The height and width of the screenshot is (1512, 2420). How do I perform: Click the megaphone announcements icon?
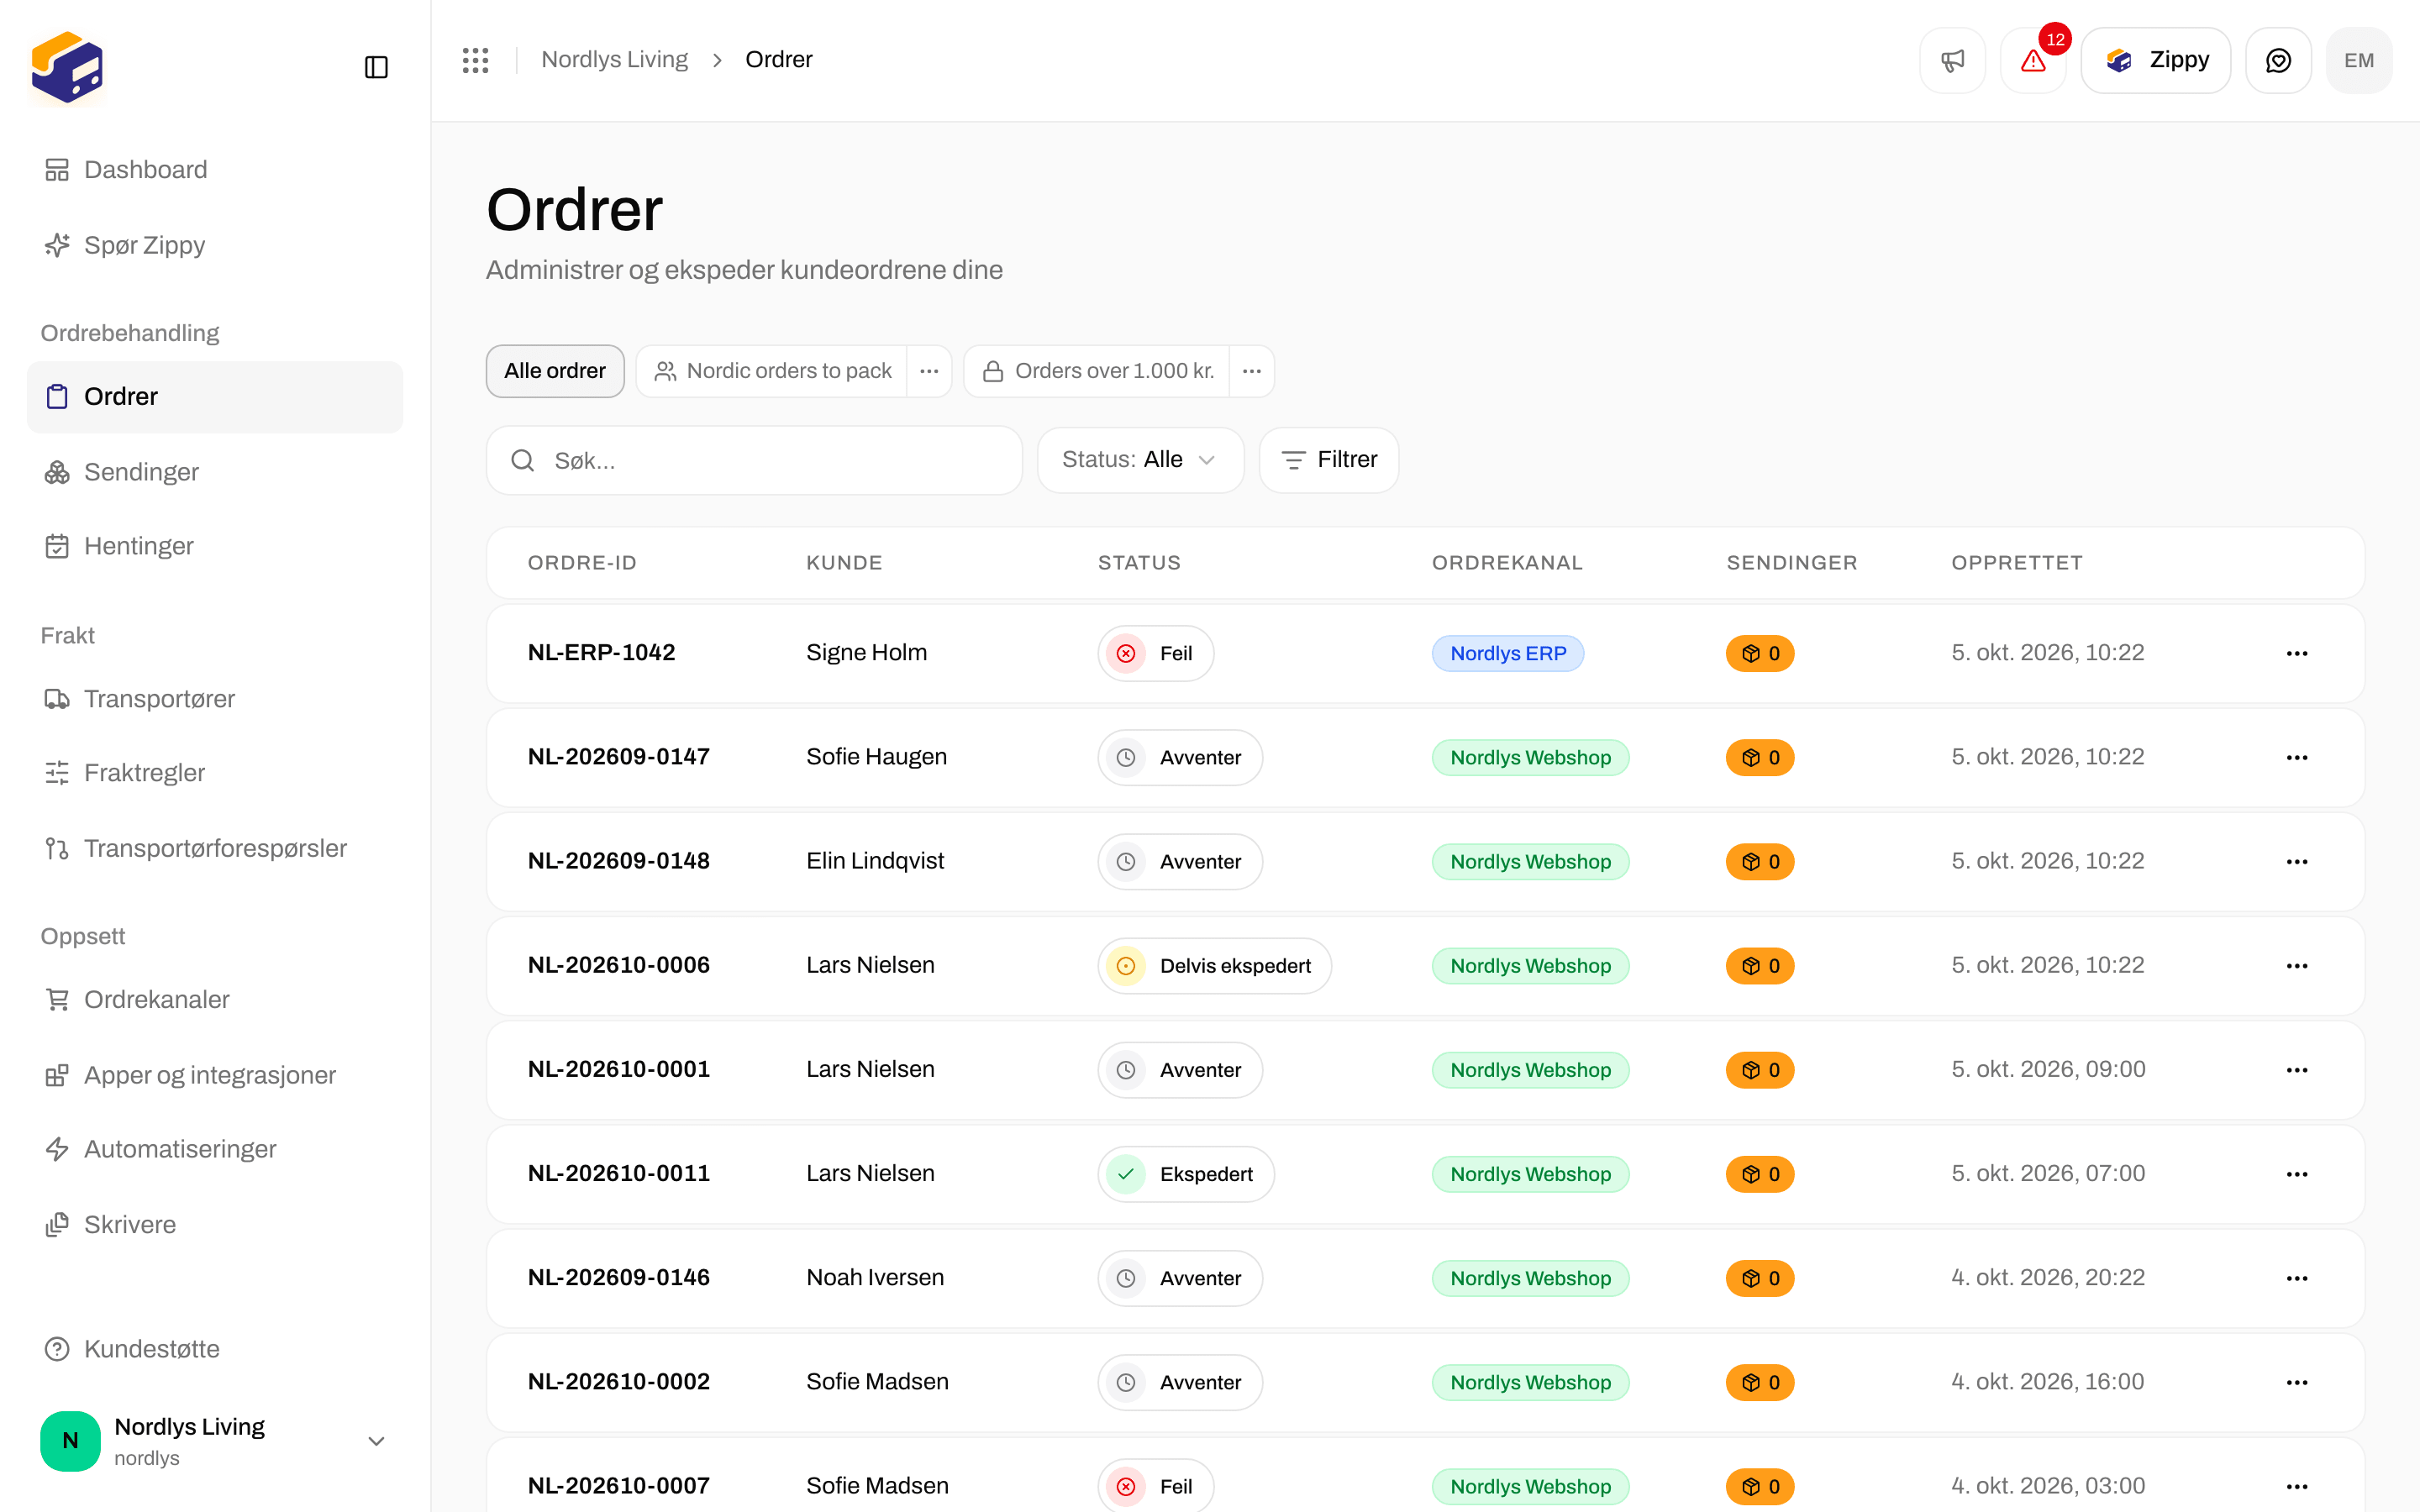coord(1952,60)
